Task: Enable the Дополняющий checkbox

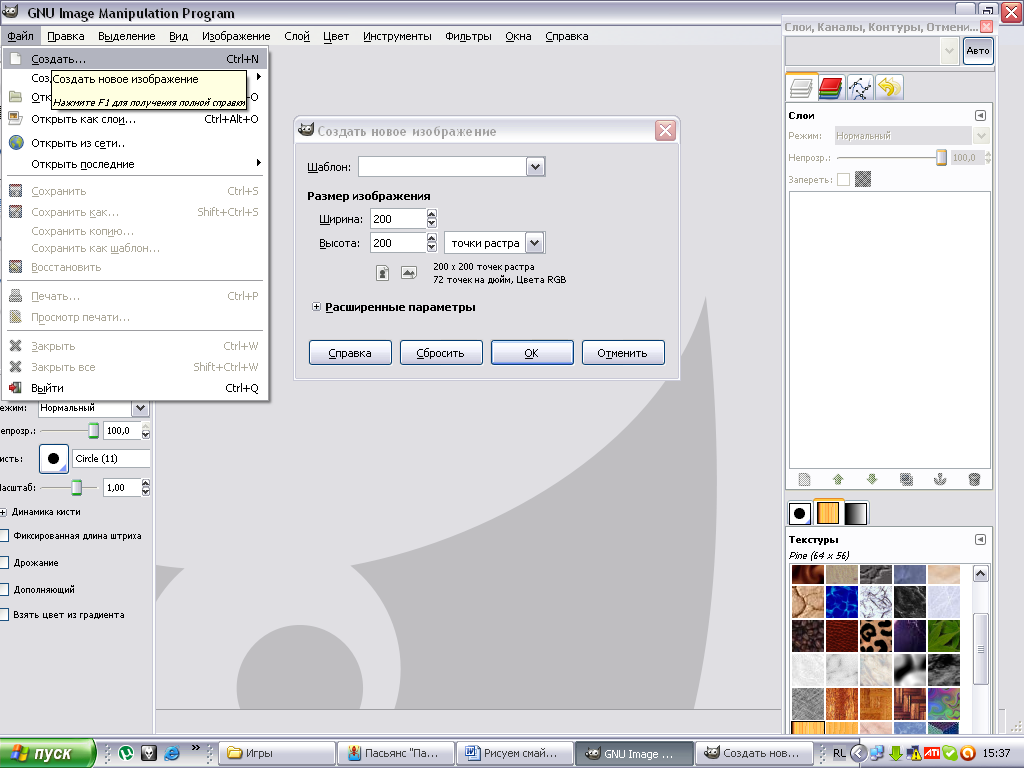Action: (x=4, y=589)
